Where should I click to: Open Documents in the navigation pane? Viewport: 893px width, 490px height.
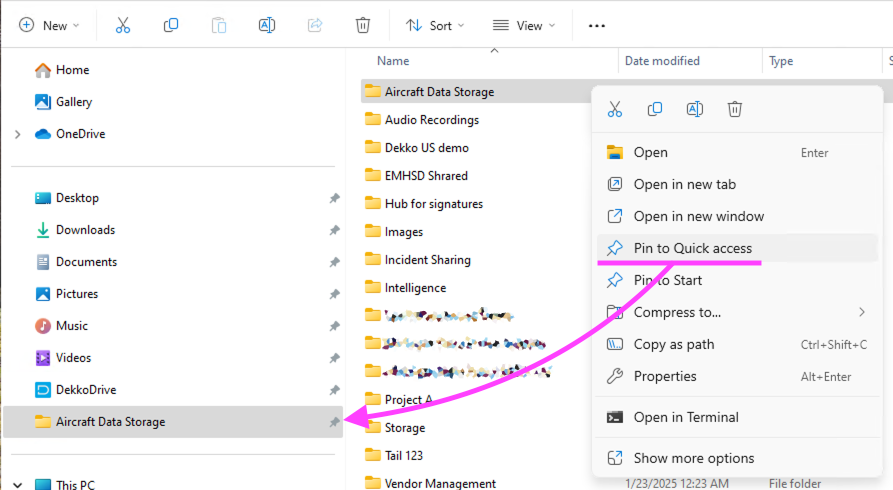pyautogui.click(x=76, y=262)
